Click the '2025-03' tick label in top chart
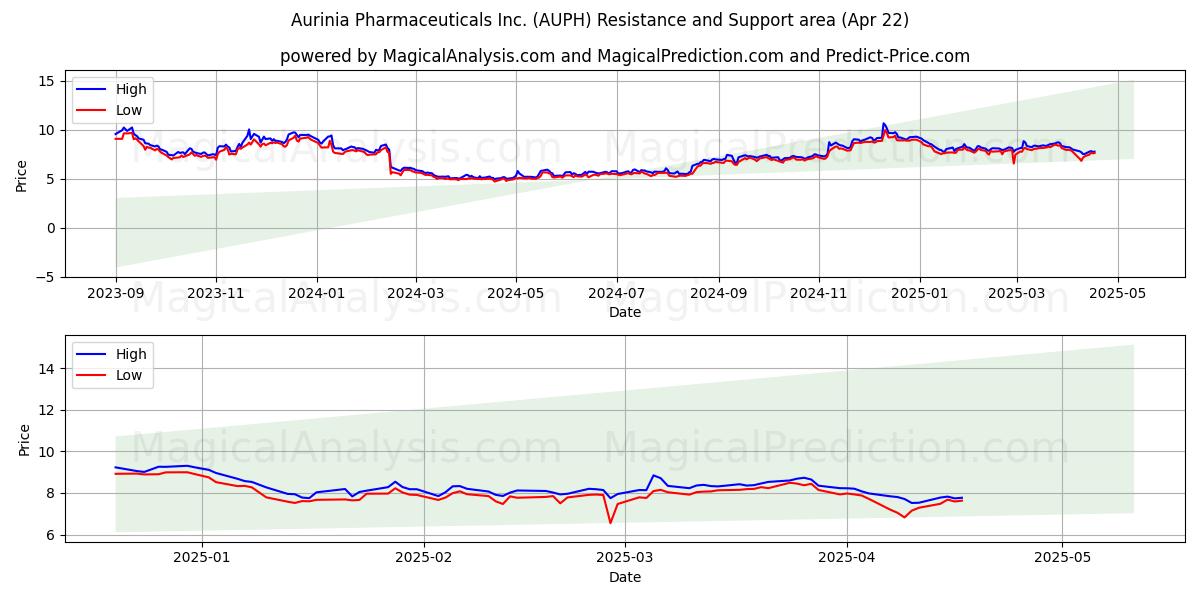Image resolution: width=1200 pixels, height=600 pixels. tap(1017, 294)
